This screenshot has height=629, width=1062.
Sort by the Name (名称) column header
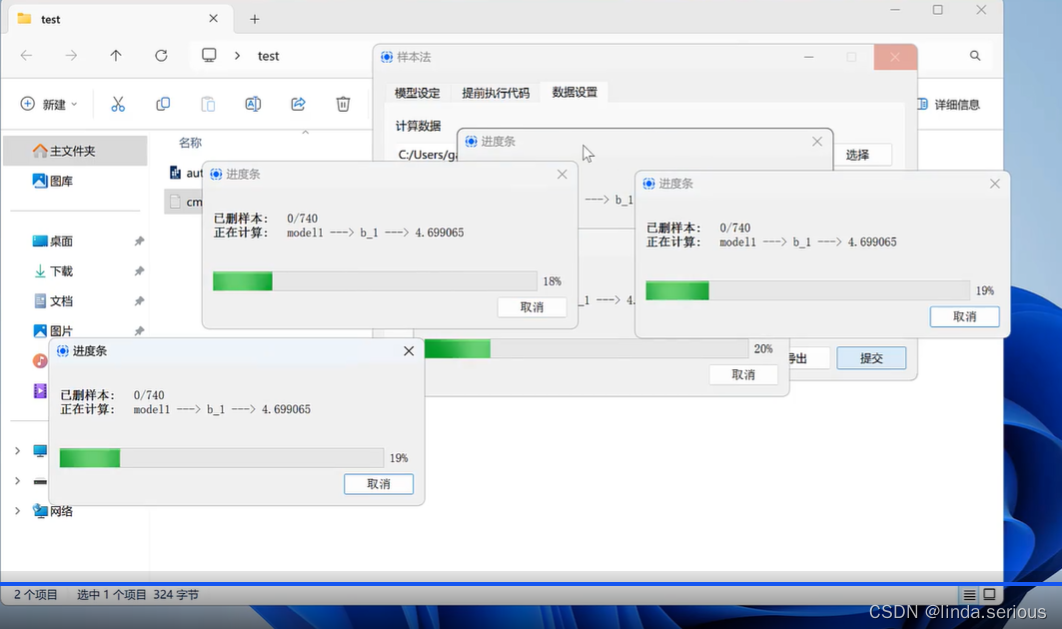(x=190, y=142)
